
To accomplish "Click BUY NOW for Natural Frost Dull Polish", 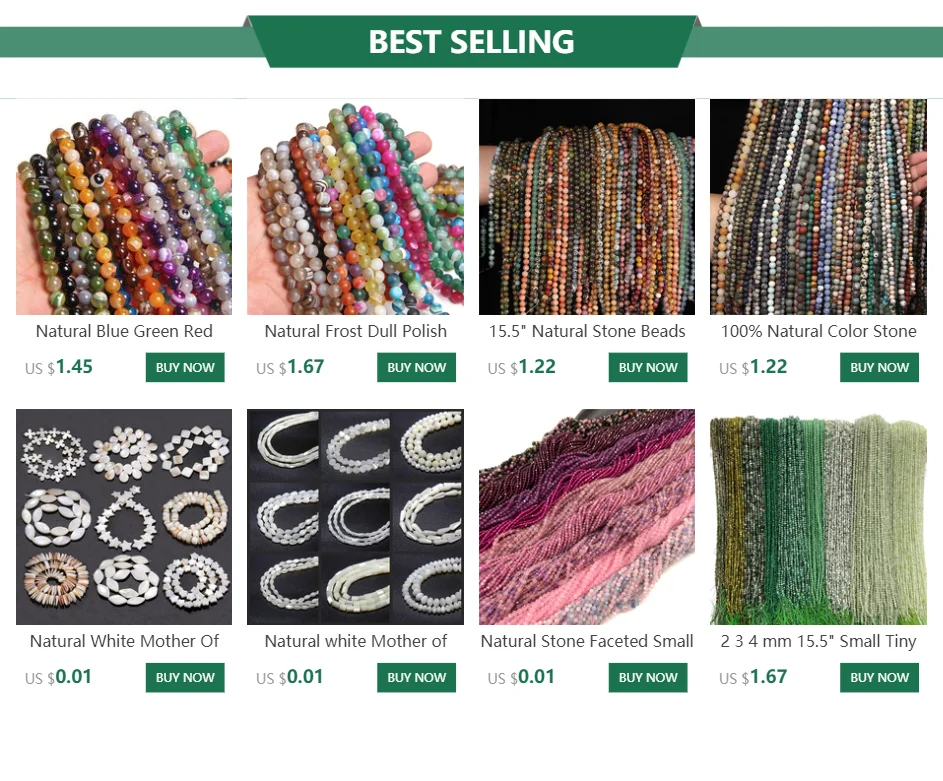I will 417,367.
